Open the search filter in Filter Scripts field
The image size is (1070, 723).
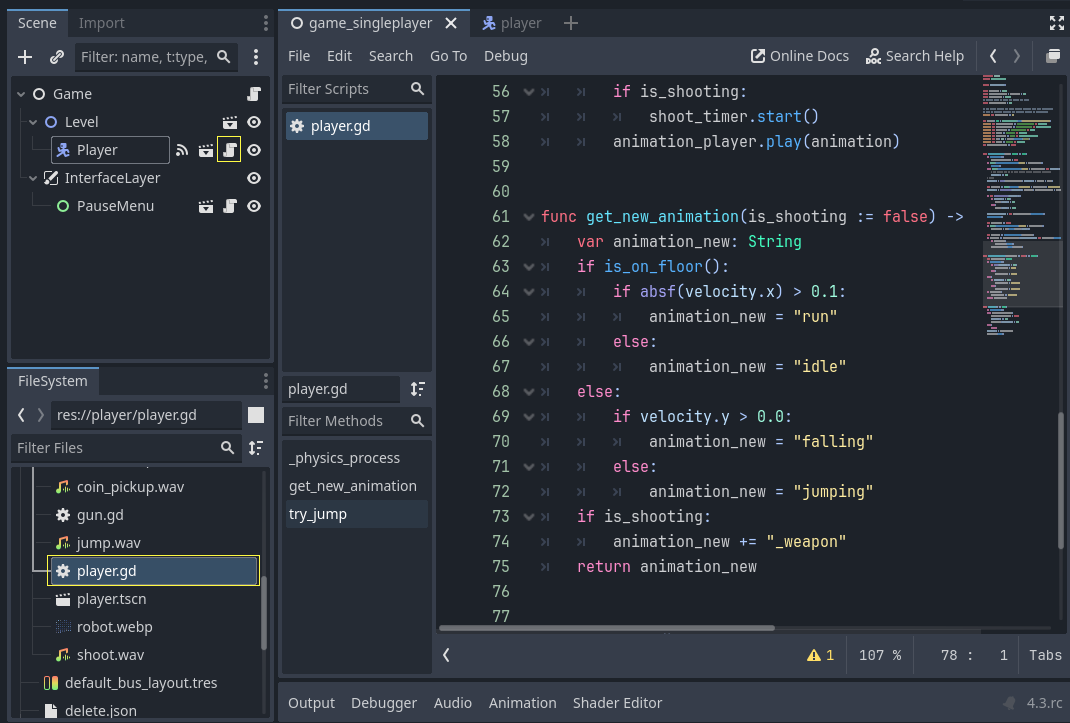coord(417,89)
